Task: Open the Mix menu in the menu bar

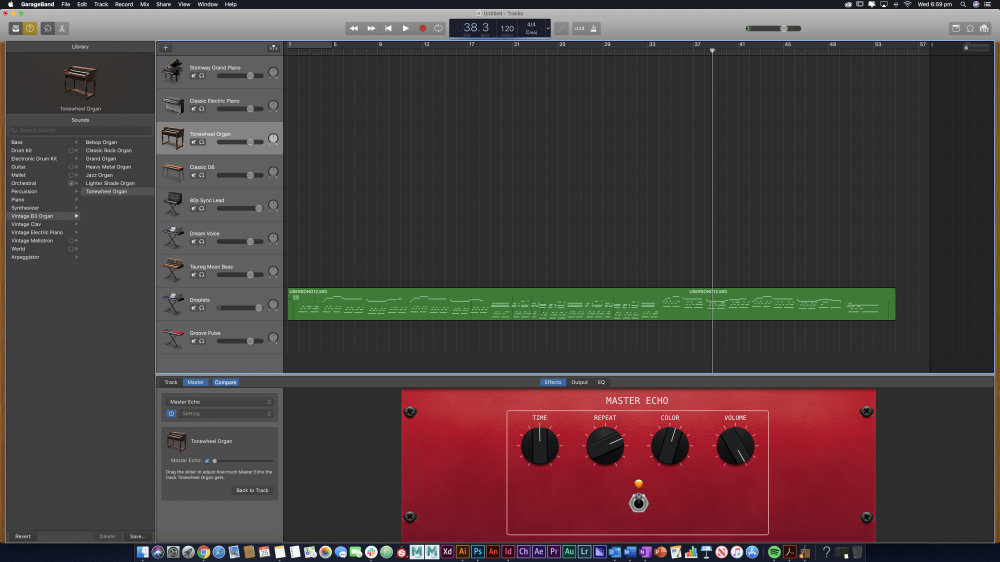Action: pos(145,4)
